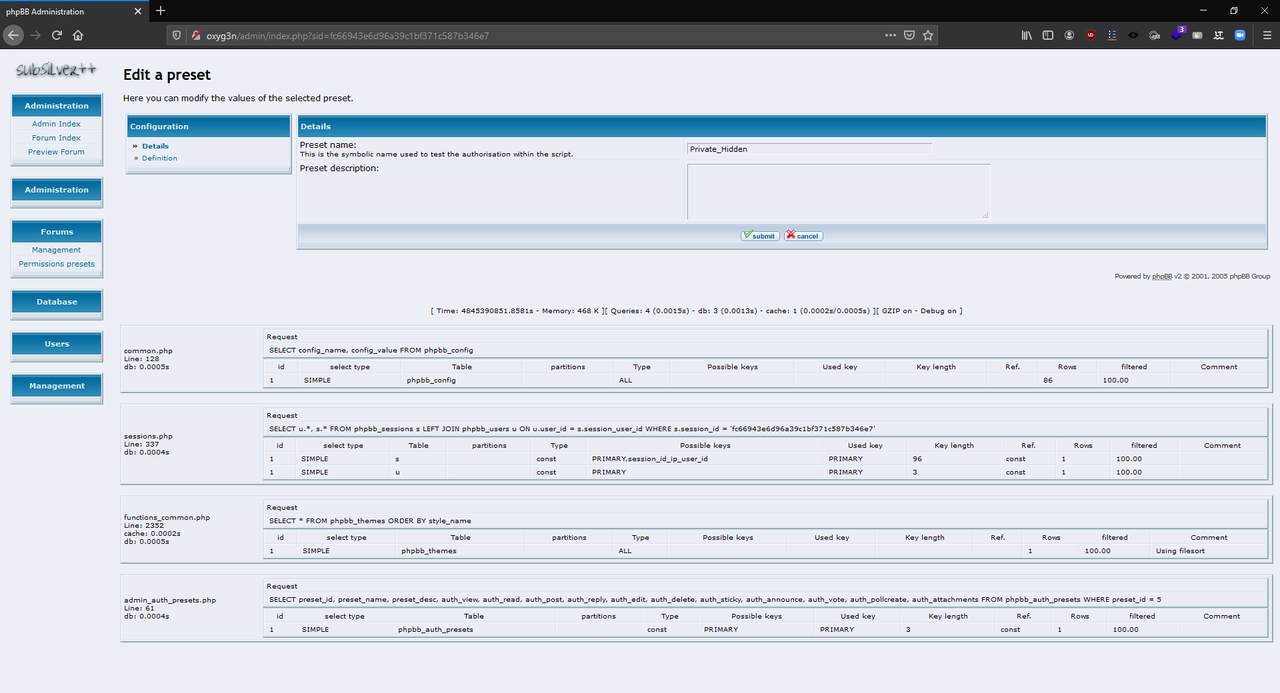Expand the Users menu section
The width and height of the screenshot is (1280, 693).
(57, 344)
